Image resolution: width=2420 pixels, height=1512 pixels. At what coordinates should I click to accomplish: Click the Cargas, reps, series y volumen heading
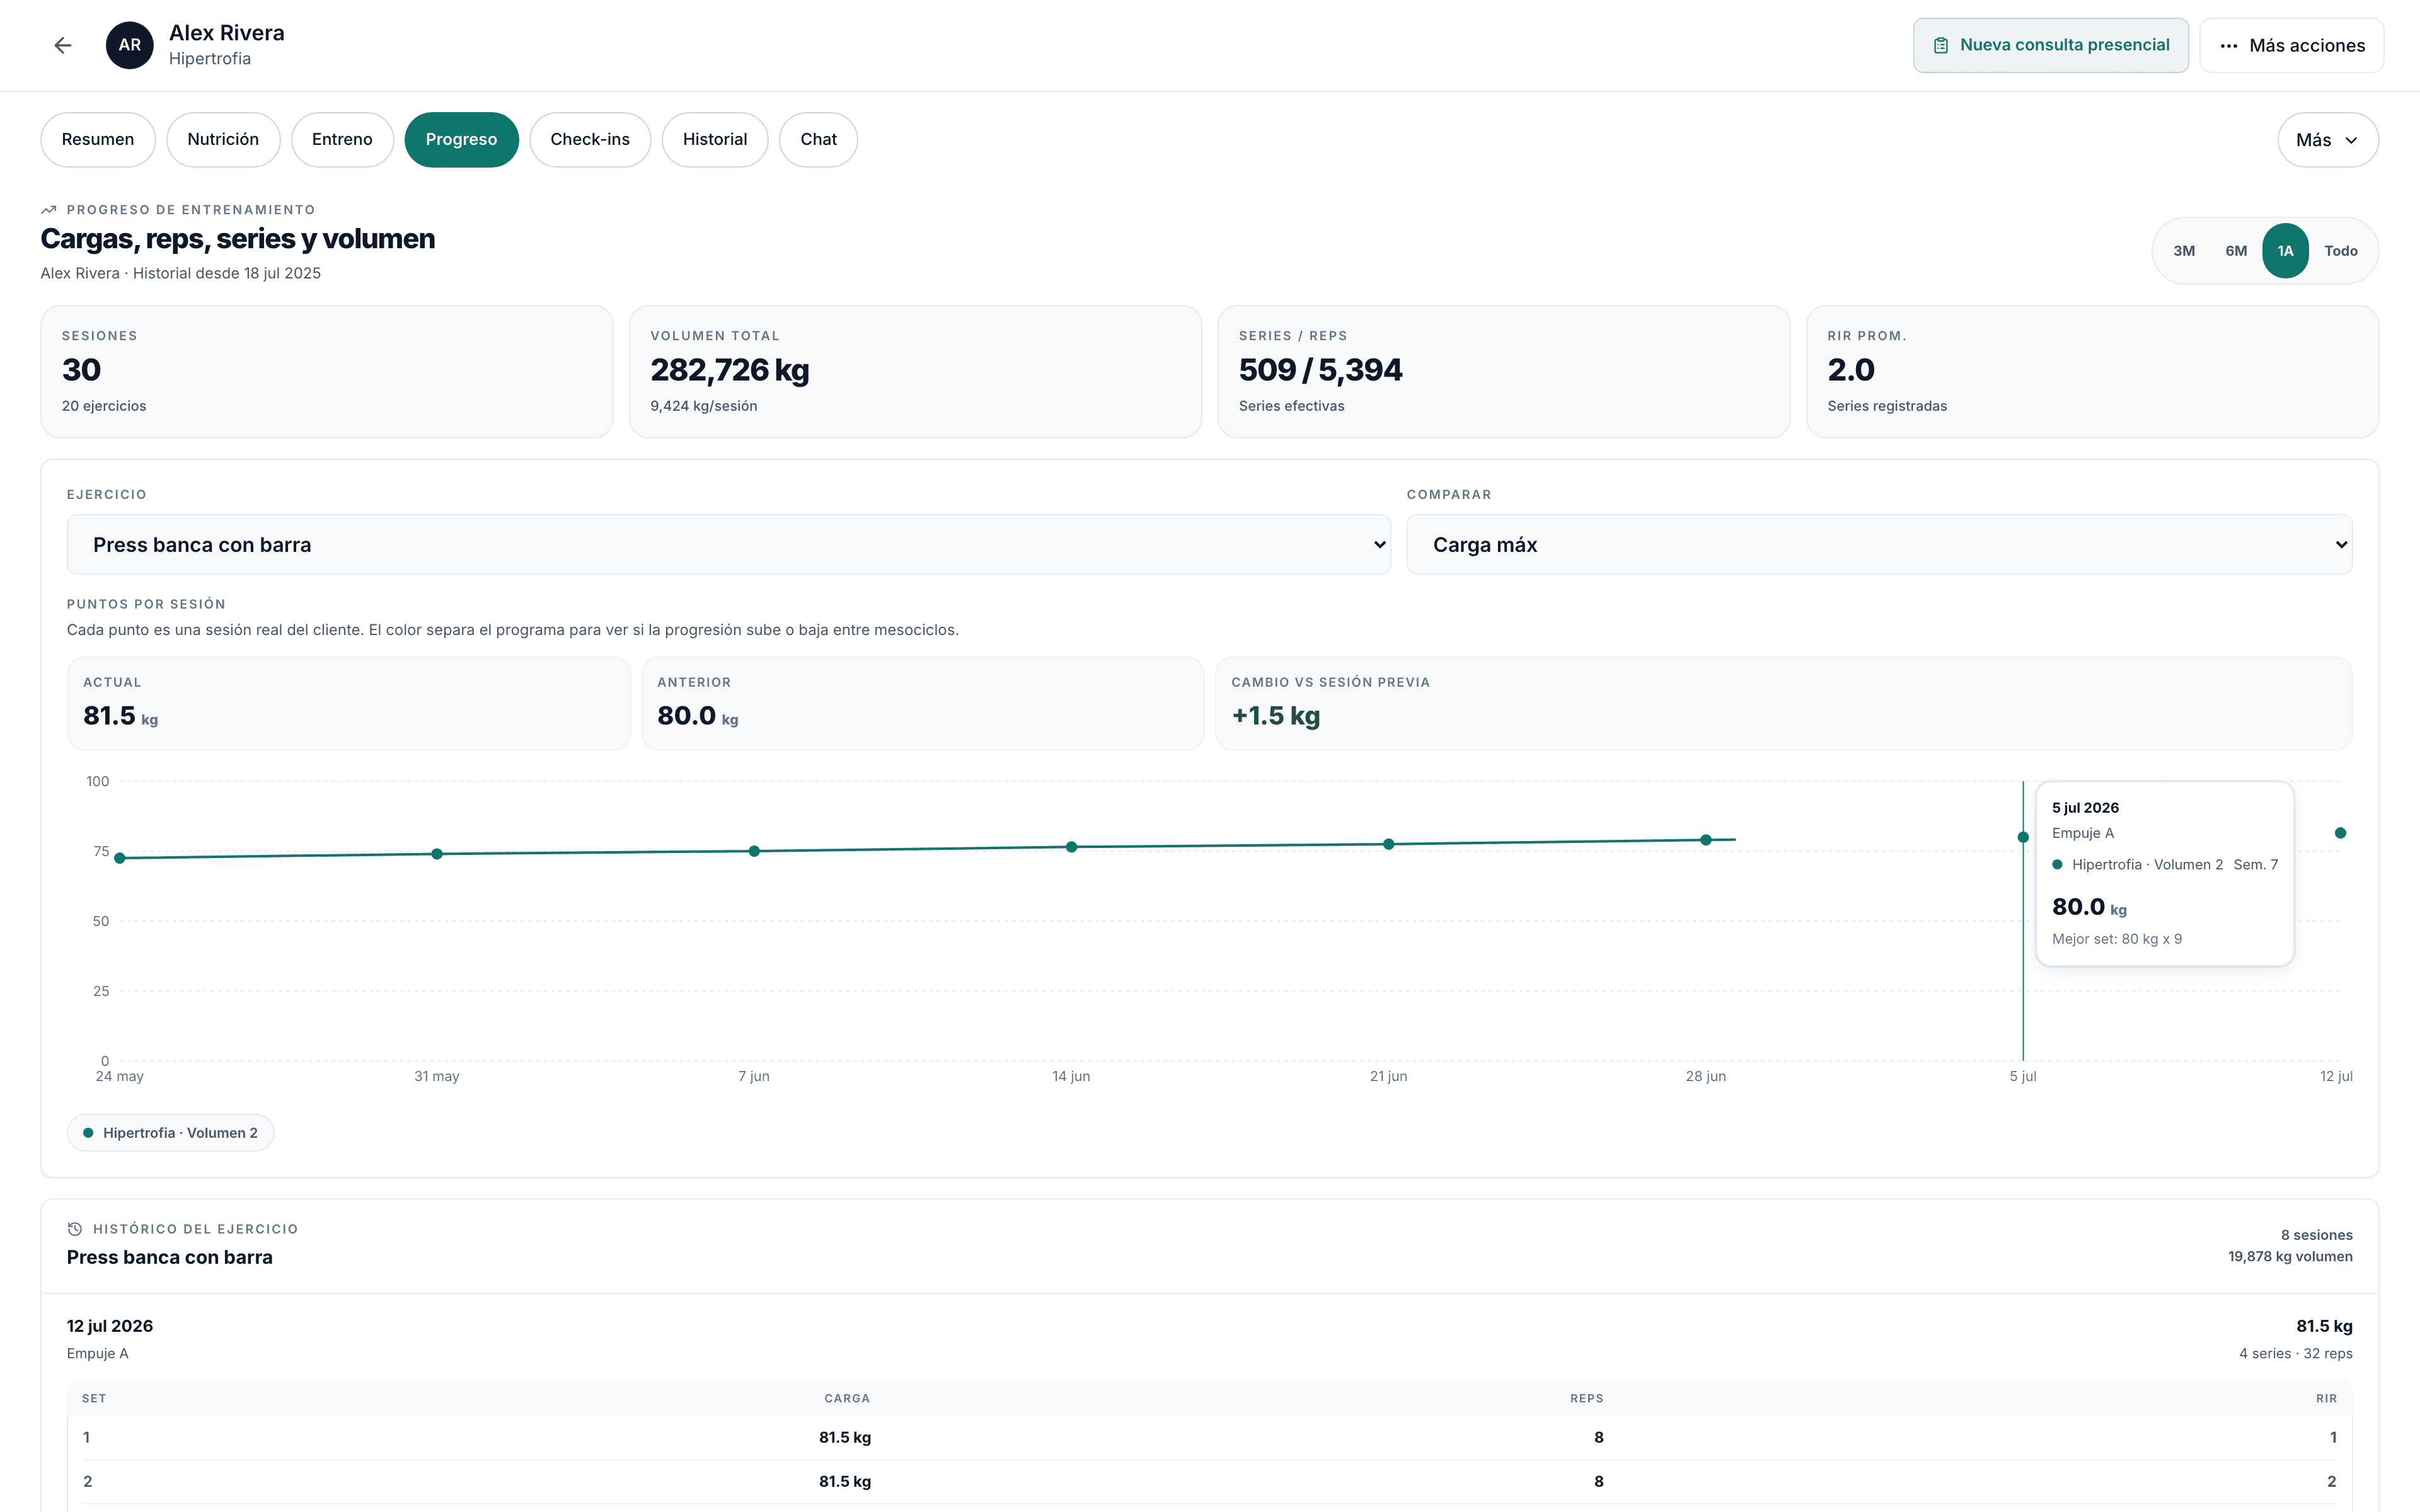[238, 239]
